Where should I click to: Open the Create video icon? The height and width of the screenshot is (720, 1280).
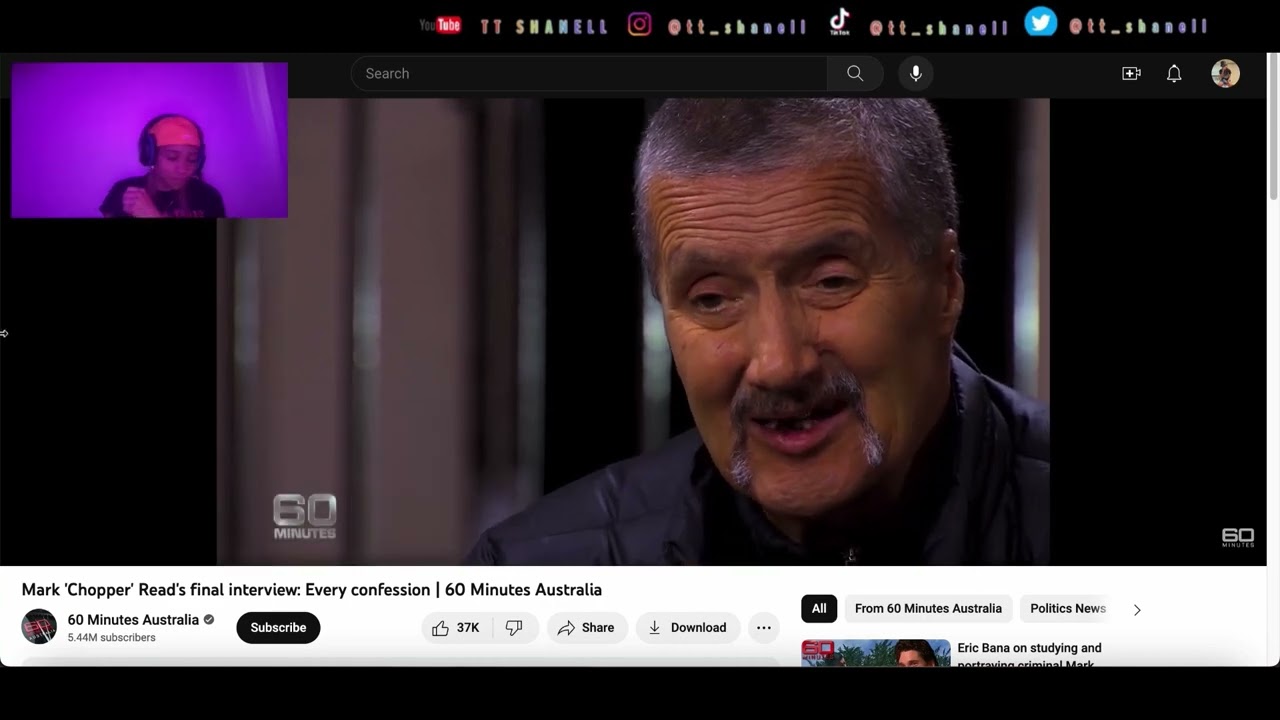[1131, 73]
